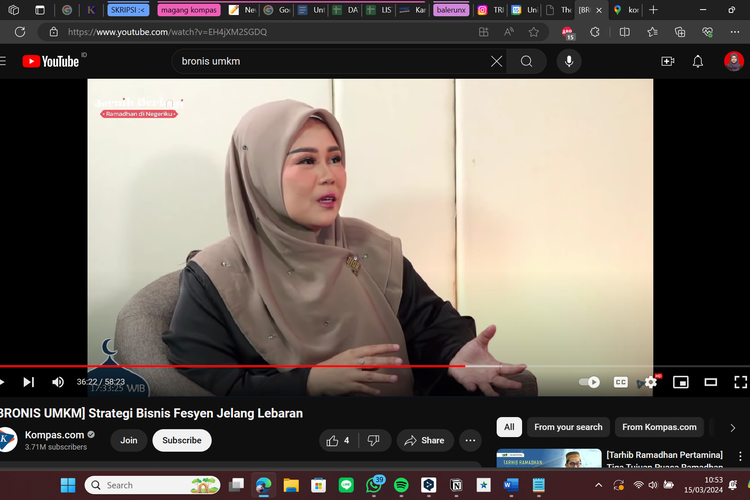Image resolution: width=750 pixels, height=500 pixels.
Task: Open the Windows Start menu
Action: point(68,485)
